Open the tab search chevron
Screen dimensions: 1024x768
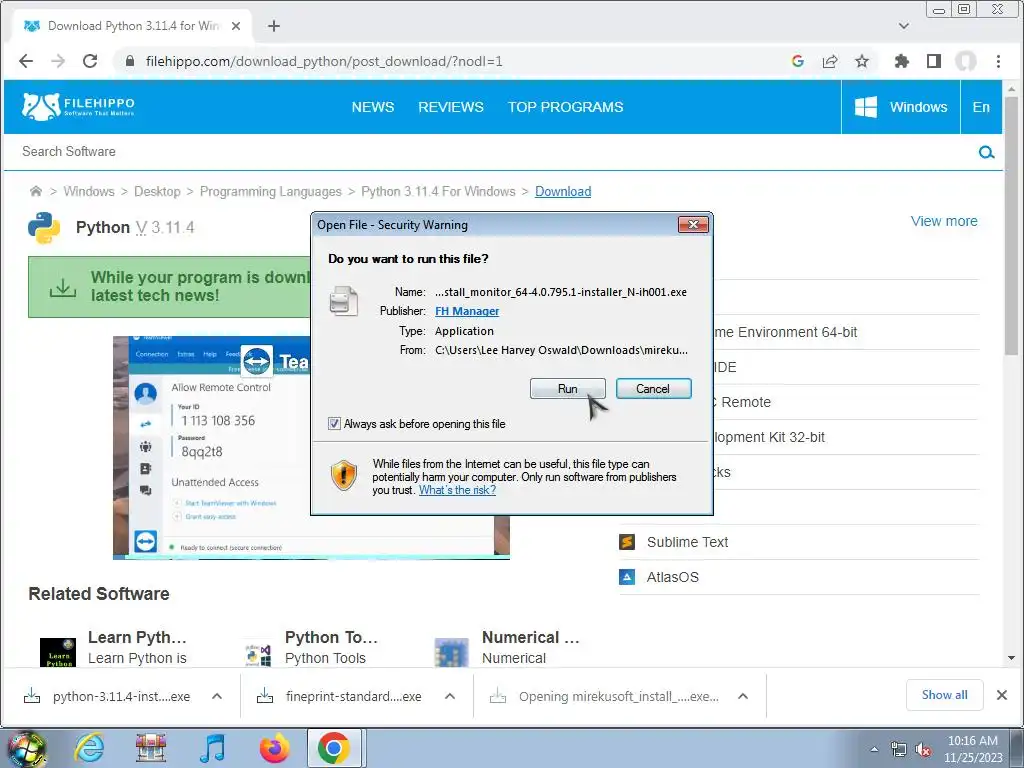[904, 26]
